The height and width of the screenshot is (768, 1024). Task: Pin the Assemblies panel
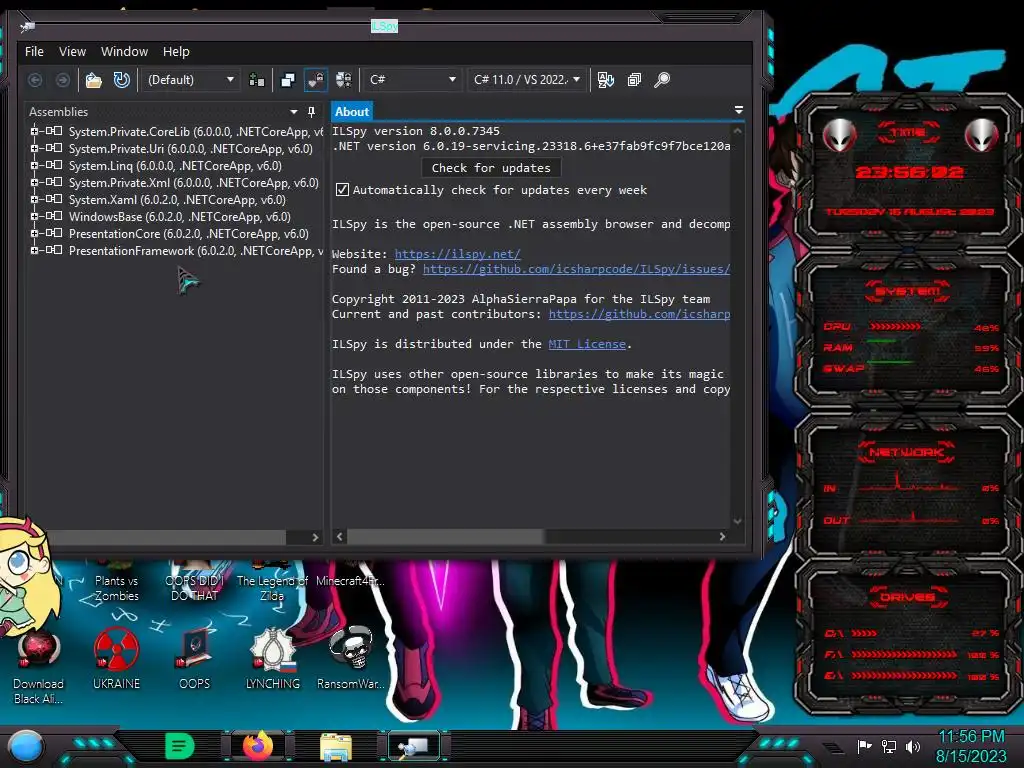pos(312,112)
